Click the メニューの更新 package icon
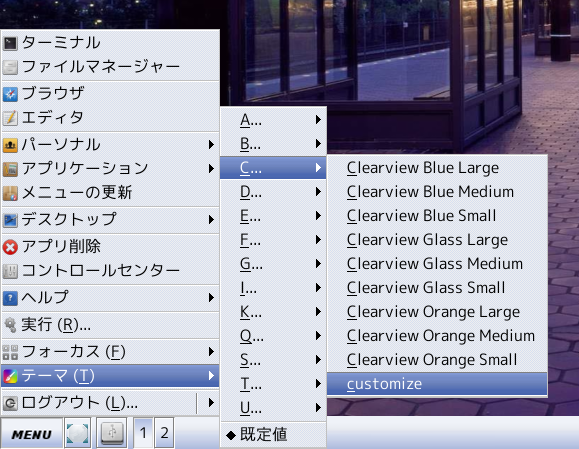The height and width of the screenshot is (449, 579). tap(10, 193)
